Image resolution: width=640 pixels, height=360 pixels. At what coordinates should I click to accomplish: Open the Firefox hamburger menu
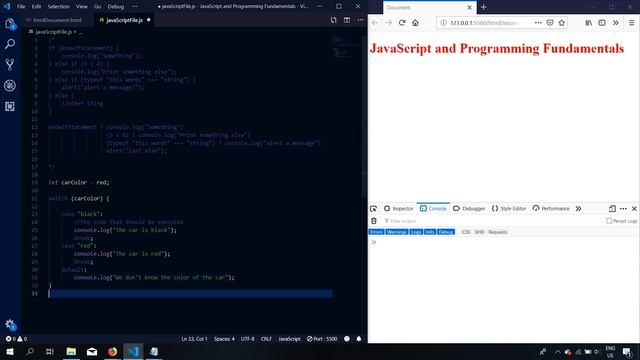click(631, 23)
